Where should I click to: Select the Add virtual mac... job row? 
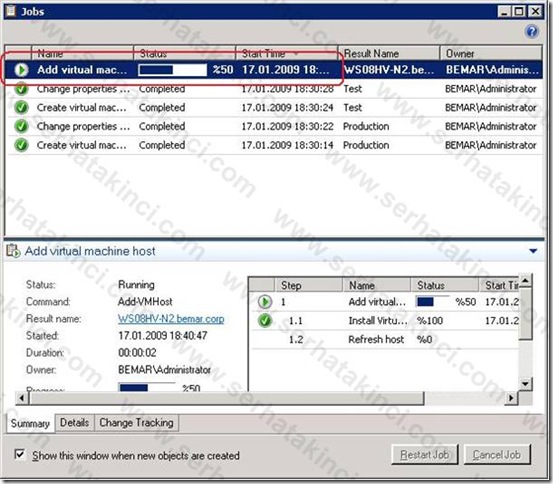274,69
